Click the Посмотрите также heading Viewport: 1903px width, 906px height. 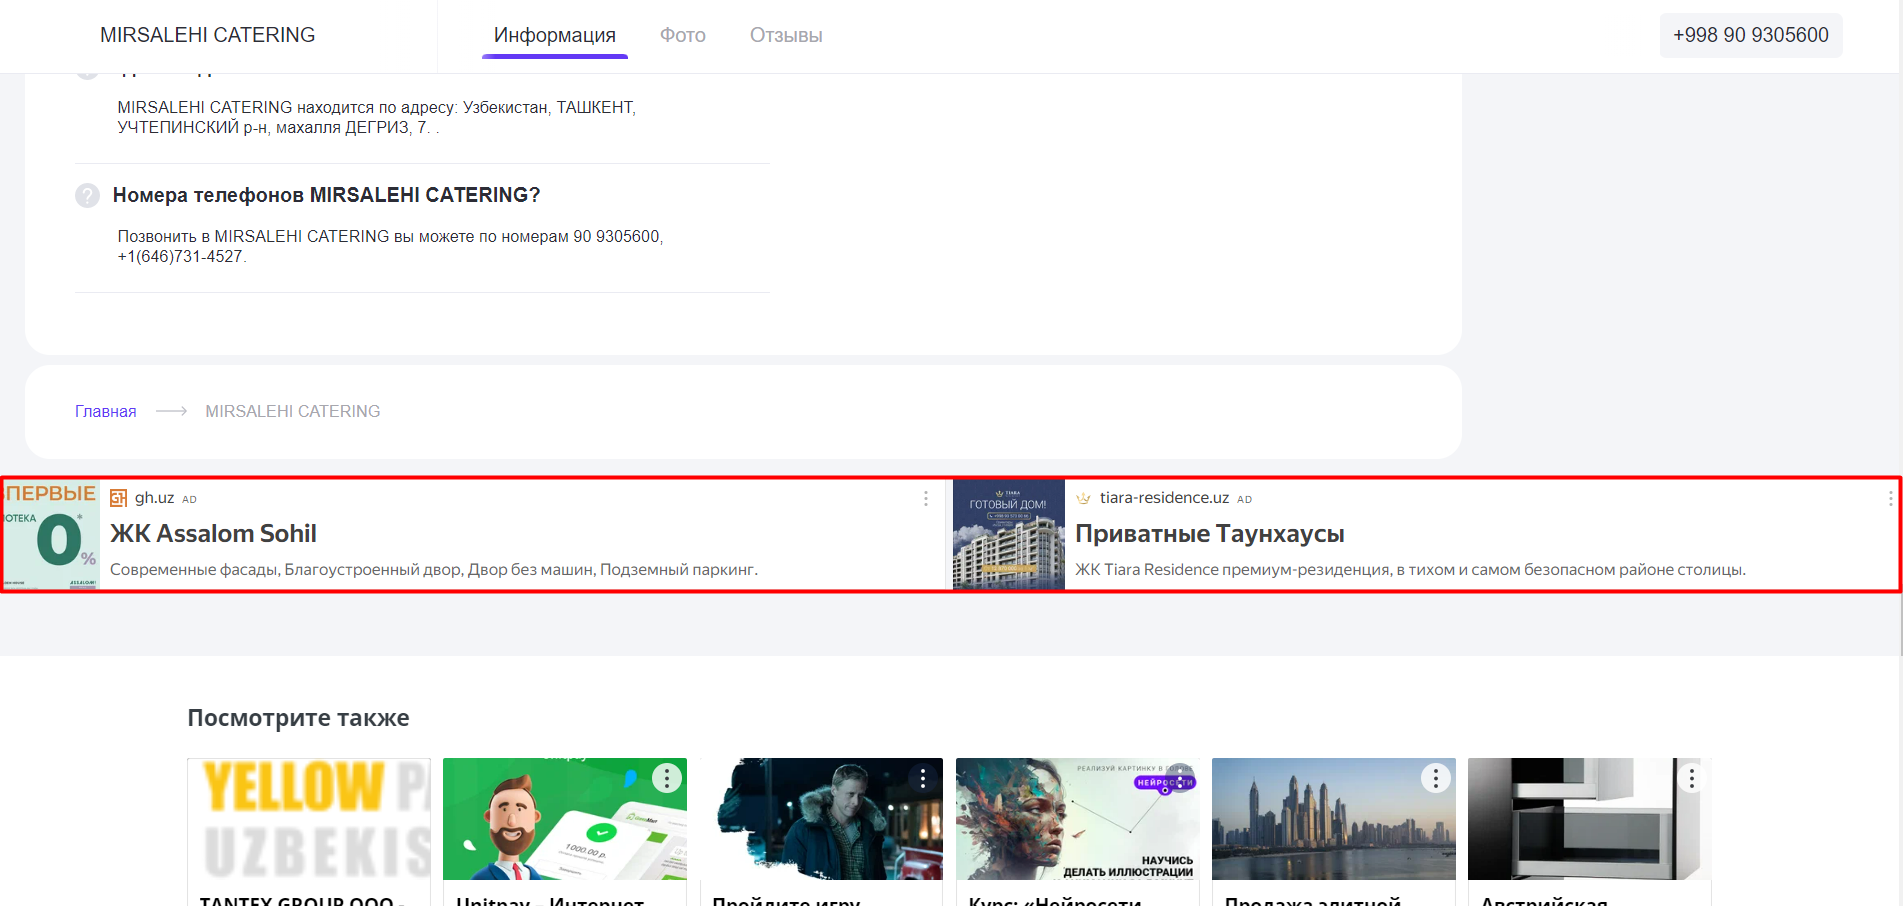(298, 718)
